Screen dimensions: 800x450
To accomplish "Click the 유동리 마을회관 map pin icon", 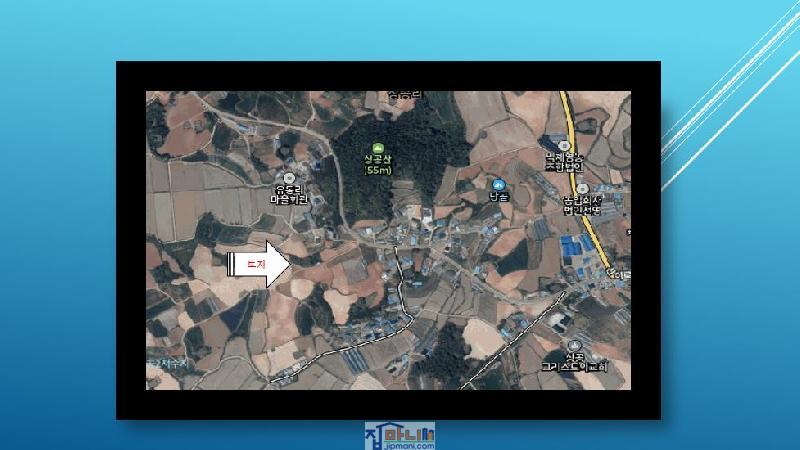I will [294, 174].
